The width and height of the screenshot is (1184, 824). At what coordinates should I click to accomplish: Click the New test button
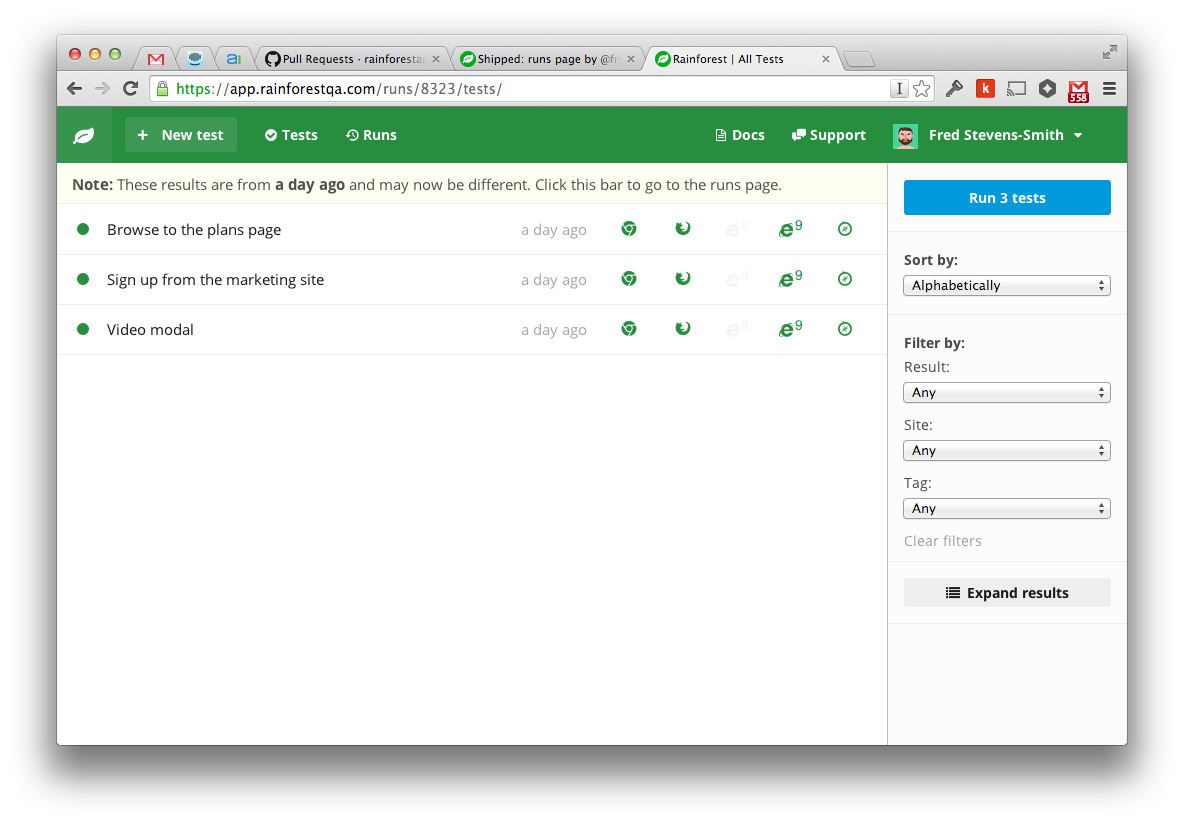coord(180,135)
